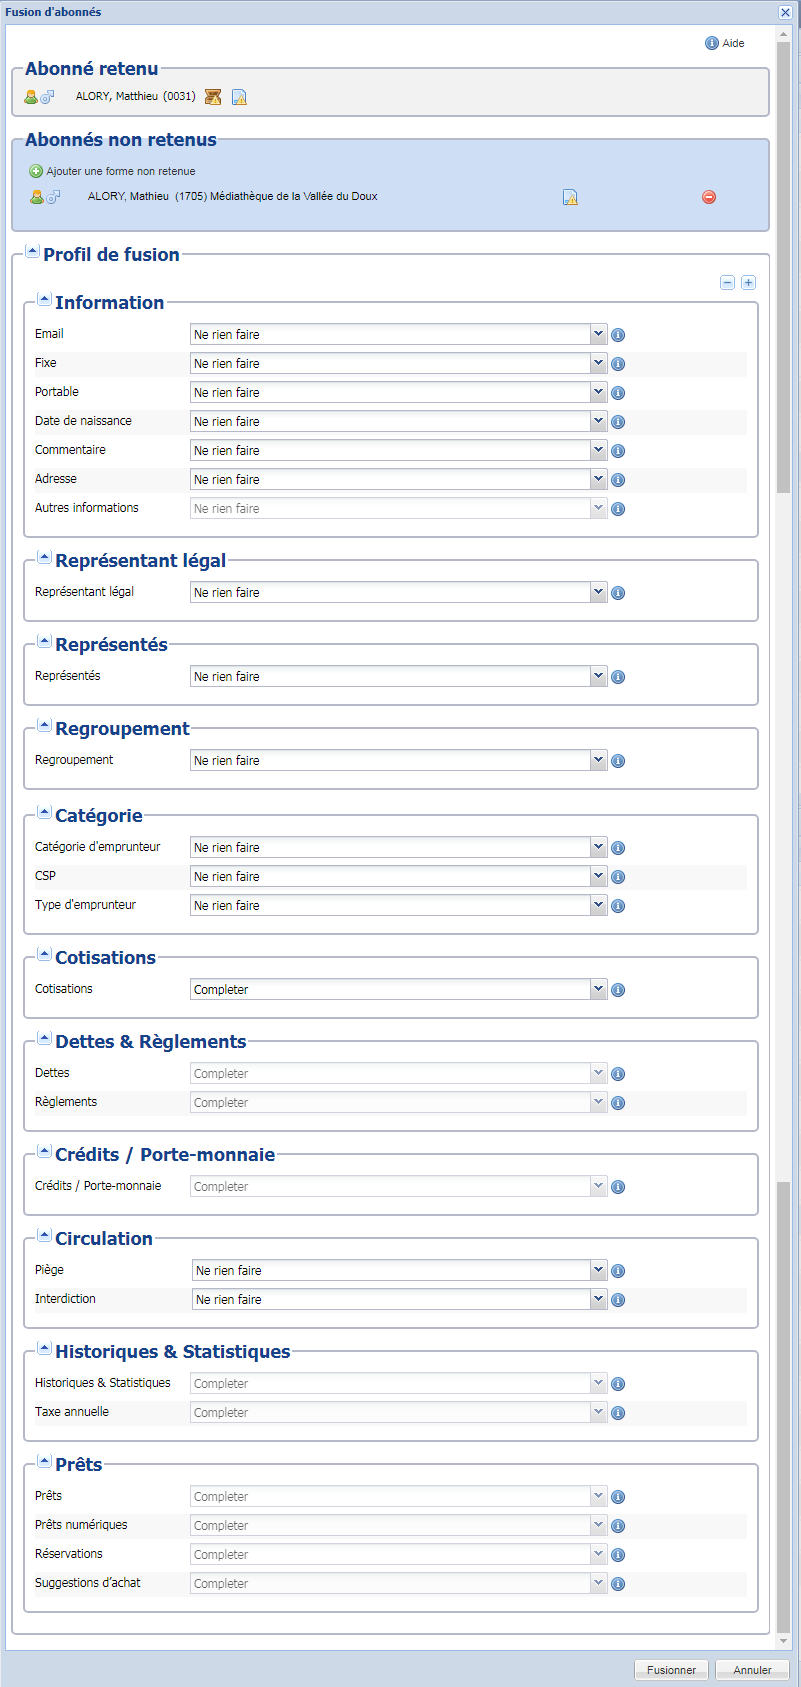This screenshot has width=801, height=1687.
Task: Open the Type d'emprunteur dropdown
Action: point(598,905)
